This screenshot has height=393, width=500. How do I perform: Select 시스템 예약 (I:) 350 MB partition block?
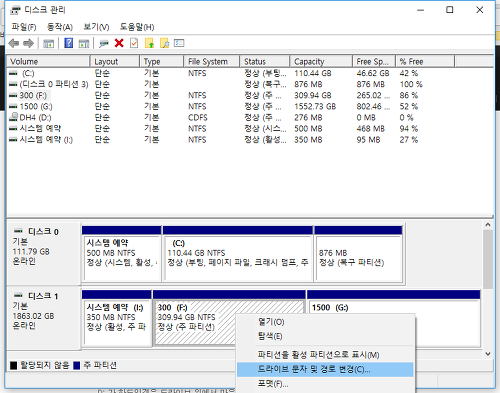[x=117, y=318]
